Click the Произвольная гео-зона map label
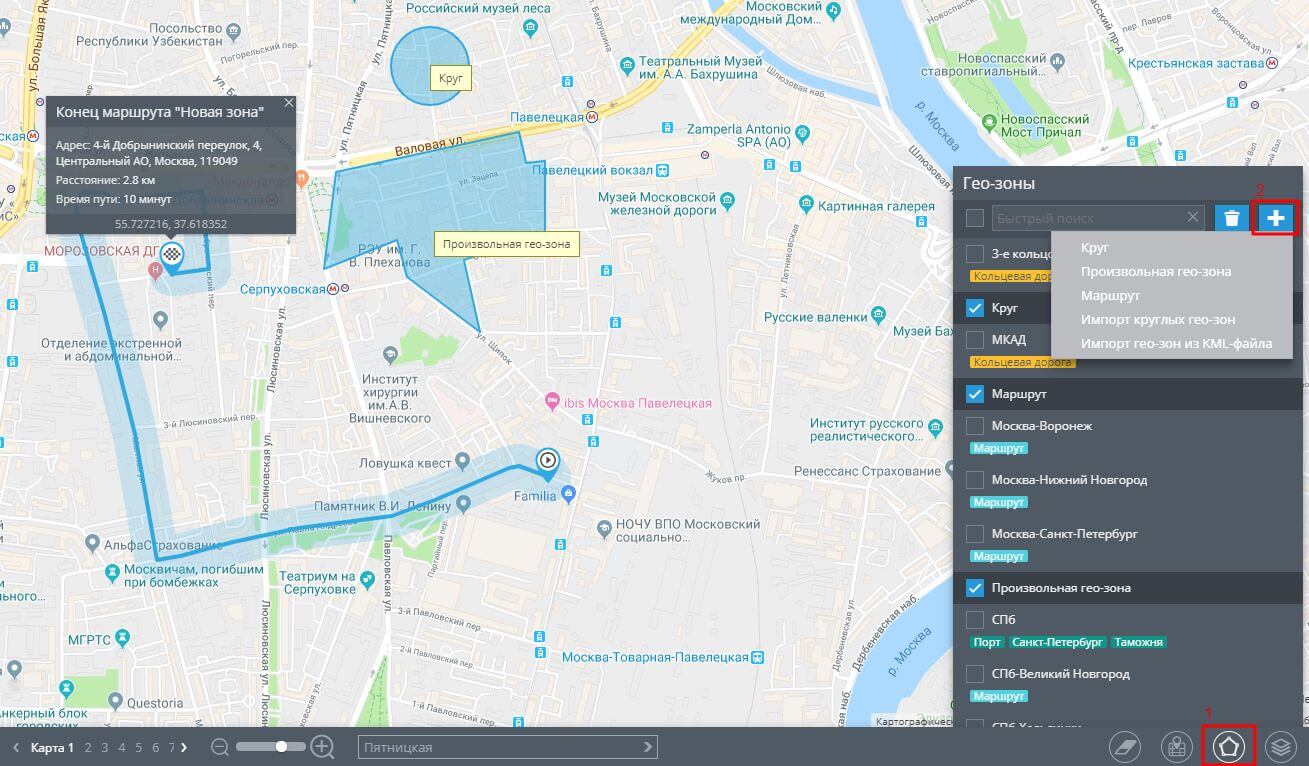 coord(506,244)
